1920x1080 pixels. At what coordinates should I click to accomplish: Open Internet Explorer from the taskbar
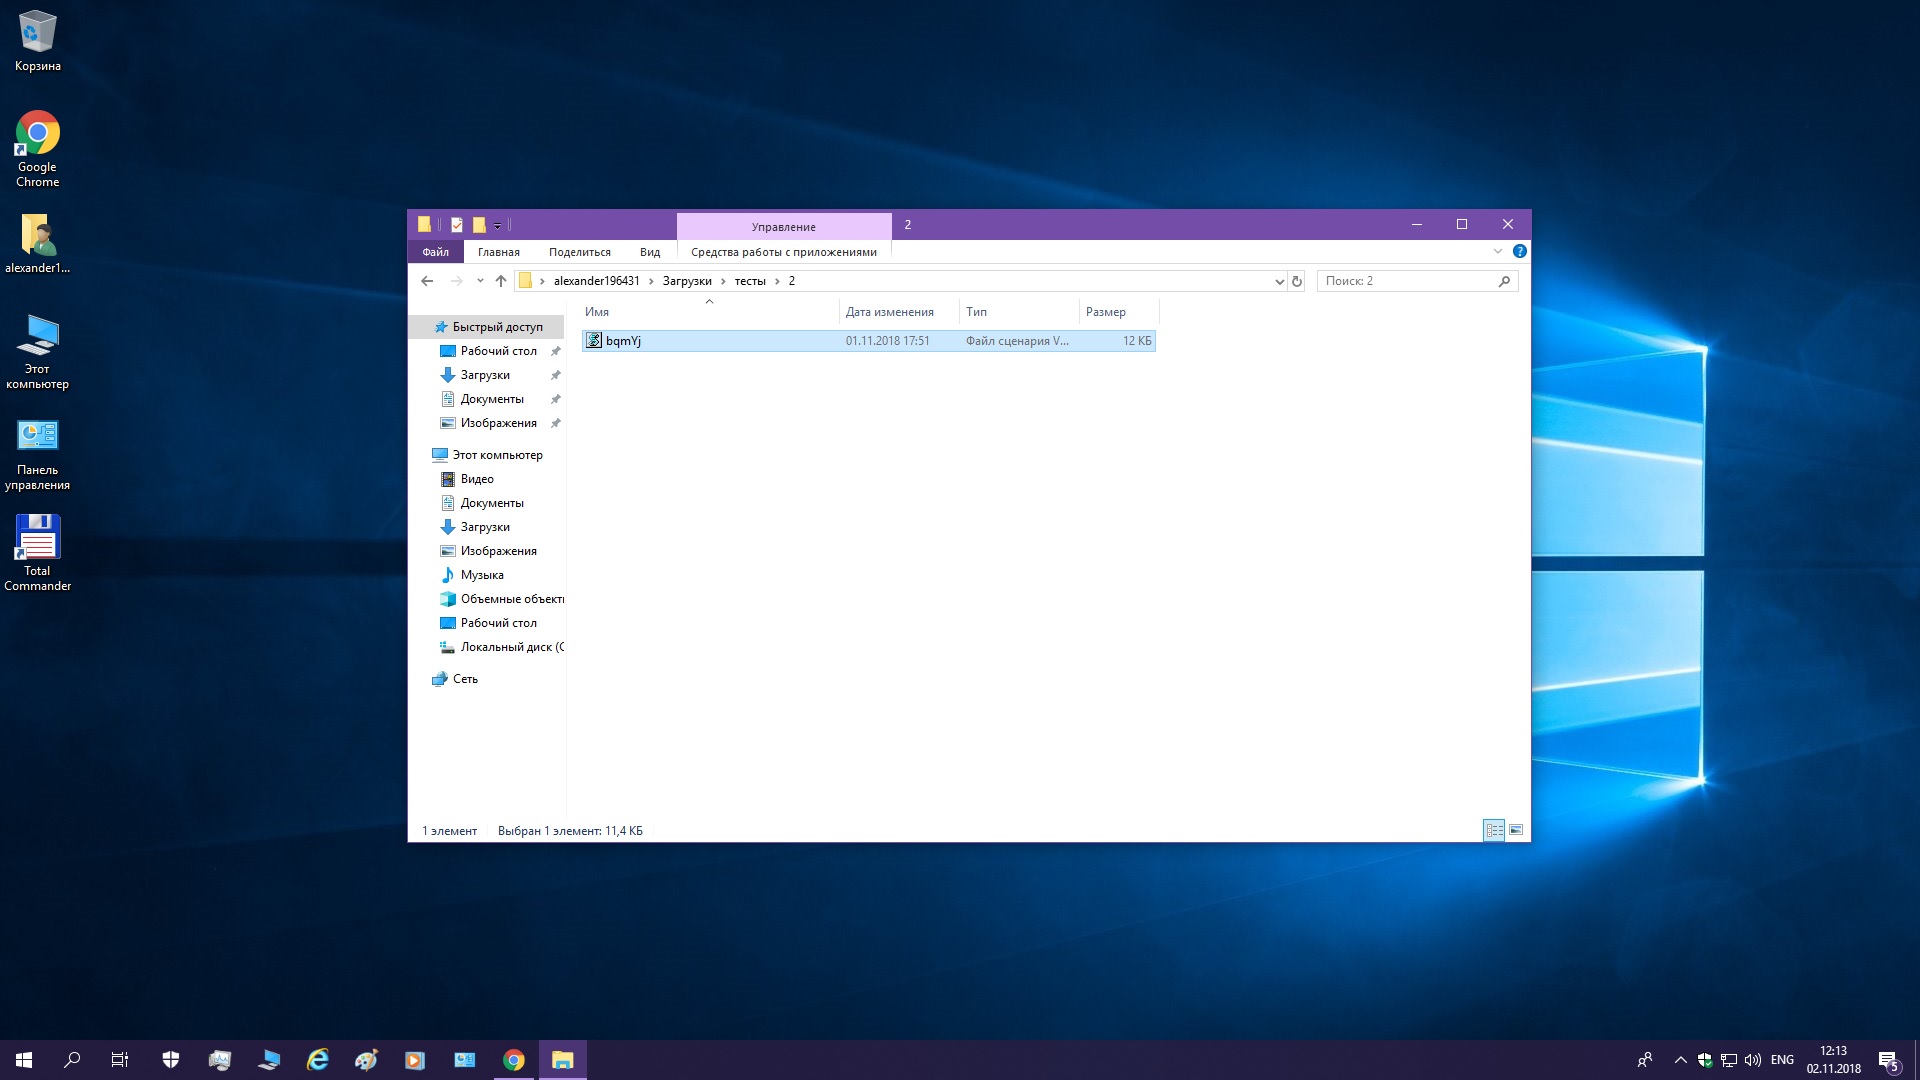pos(318,1060)
